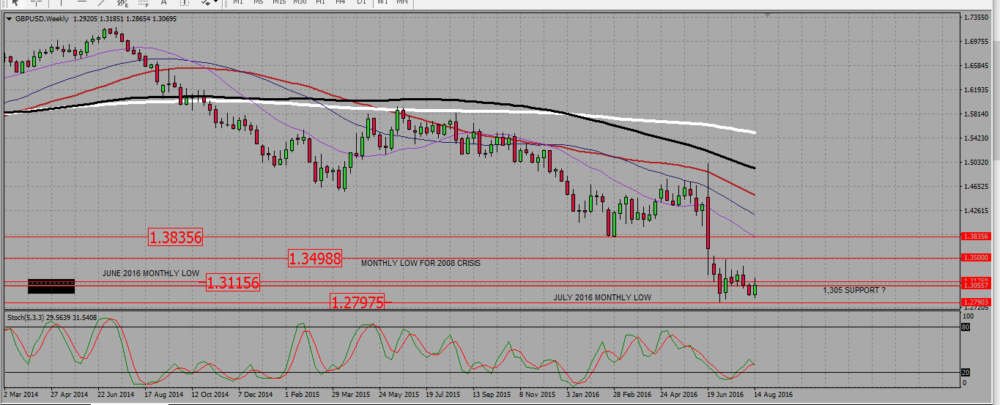Expand the GBPUSD,Weekly triangle menu
Viewport: 1000px width, 405px height.
tap(9, 18)
